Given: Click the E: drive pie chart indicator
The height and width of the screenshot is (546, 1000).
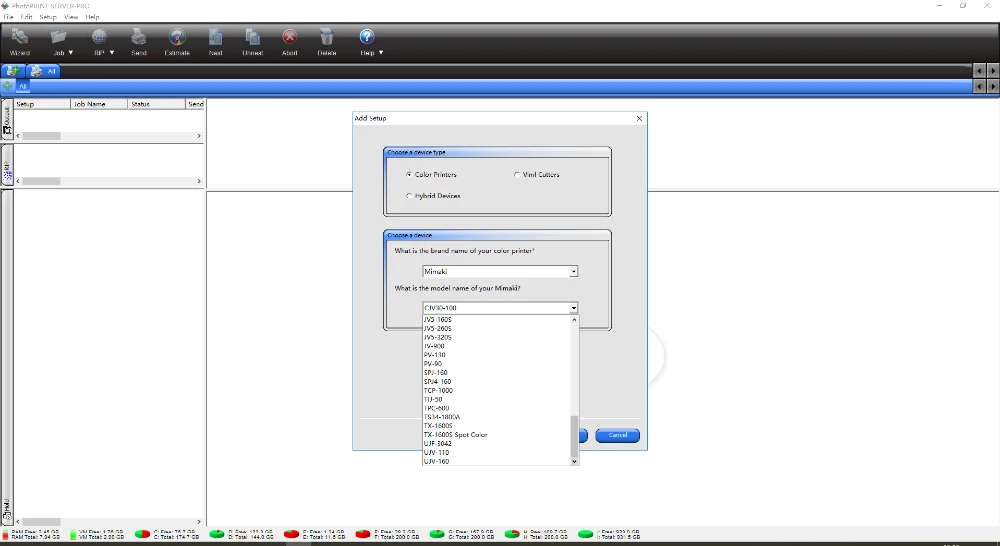Looking at the screenshot, I should pyautogui.click(x=291, y=534).
